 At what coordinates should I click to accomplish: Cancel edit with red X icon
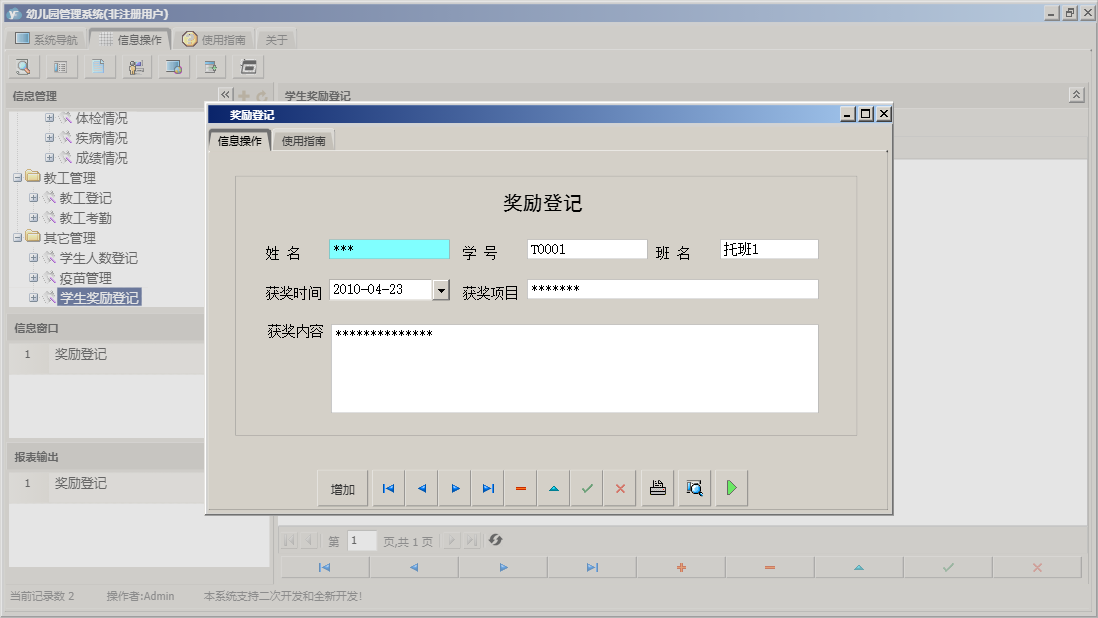click(x=620, y=488)
